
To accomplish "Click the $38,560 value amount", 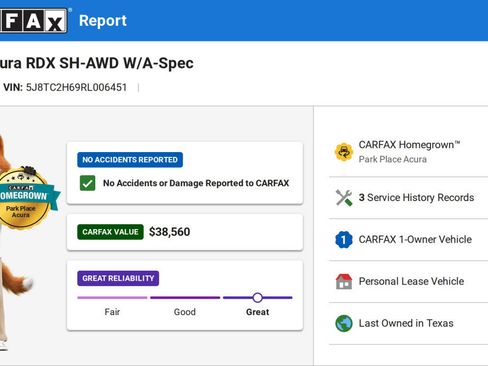I will click(x=169, y=232).
